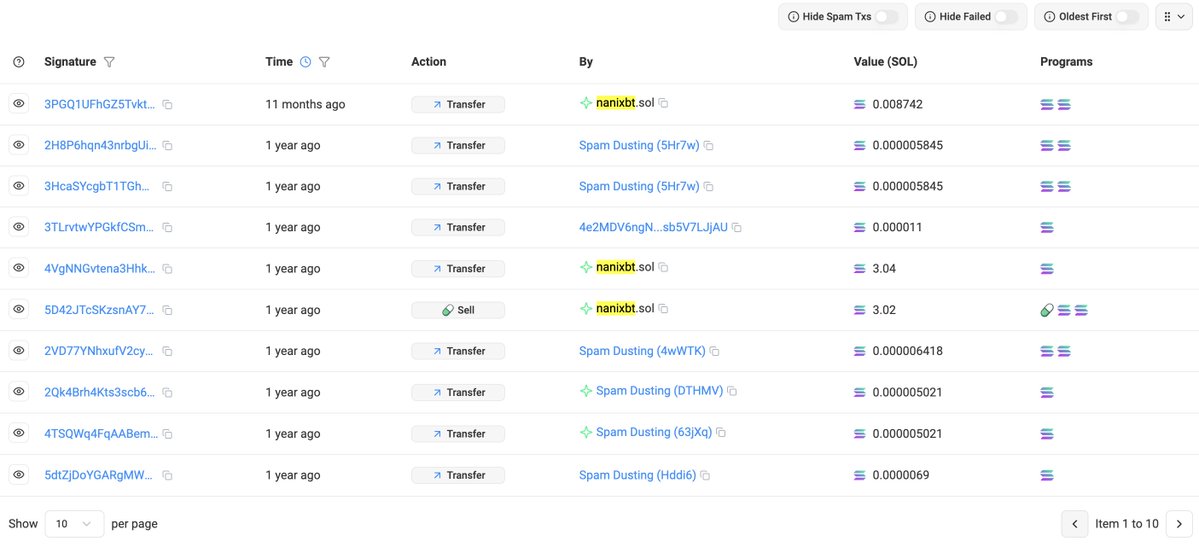Copy Spam Dusting (63jXq) address
The width and height of the screenshot is (1199, 547).
(x=721, y=433)
